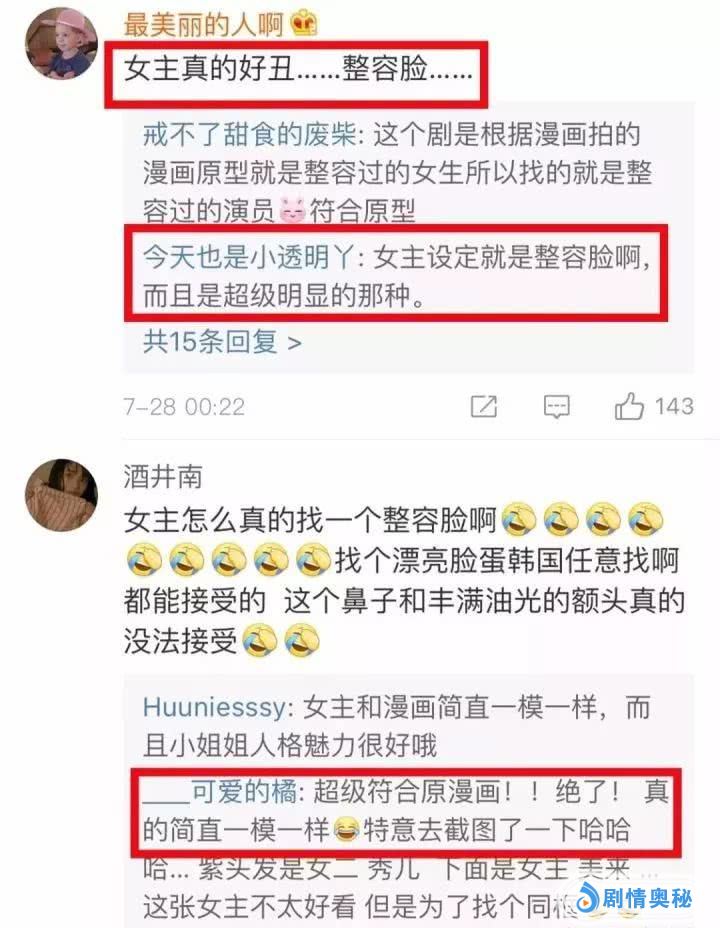This screenshot has height=928, width=720.
Task: Tap the pink bunny emoji in reply
Action: [292, 210]
